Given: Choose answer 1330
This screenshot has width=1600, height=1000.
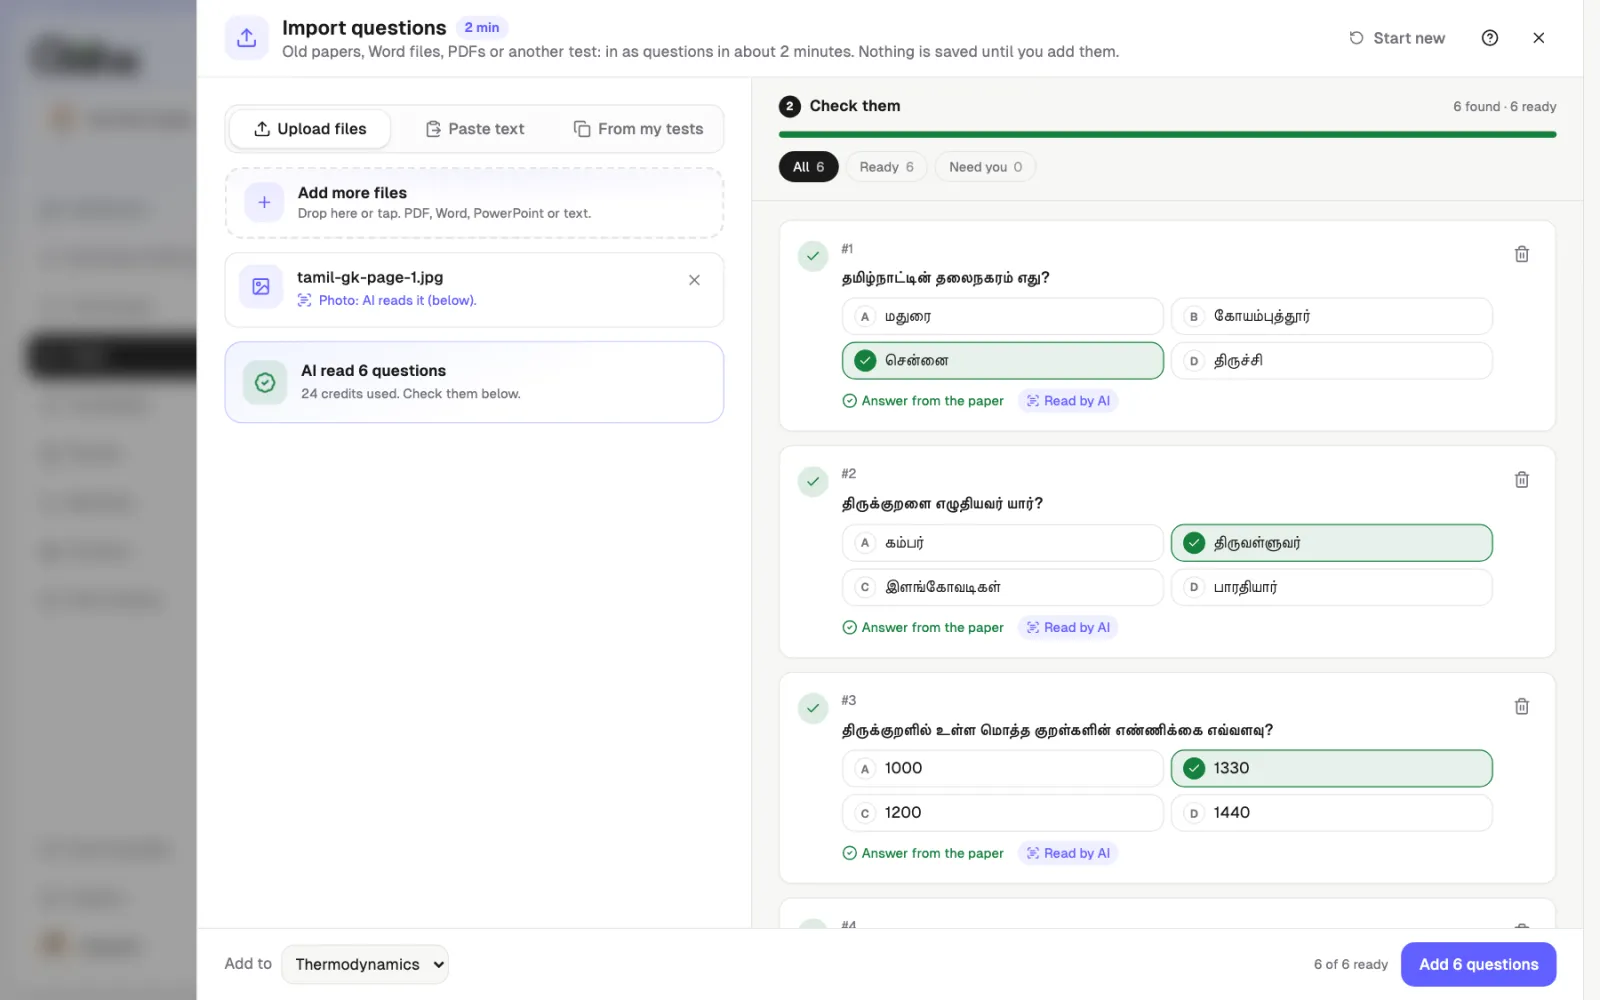Looking at the screenshot, I should [1331, 768].
